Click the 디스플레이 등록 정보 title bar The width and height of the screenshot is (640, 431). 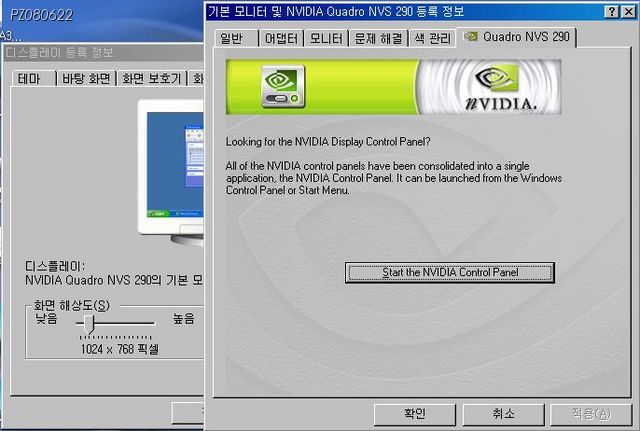click(x=104, y=53)
